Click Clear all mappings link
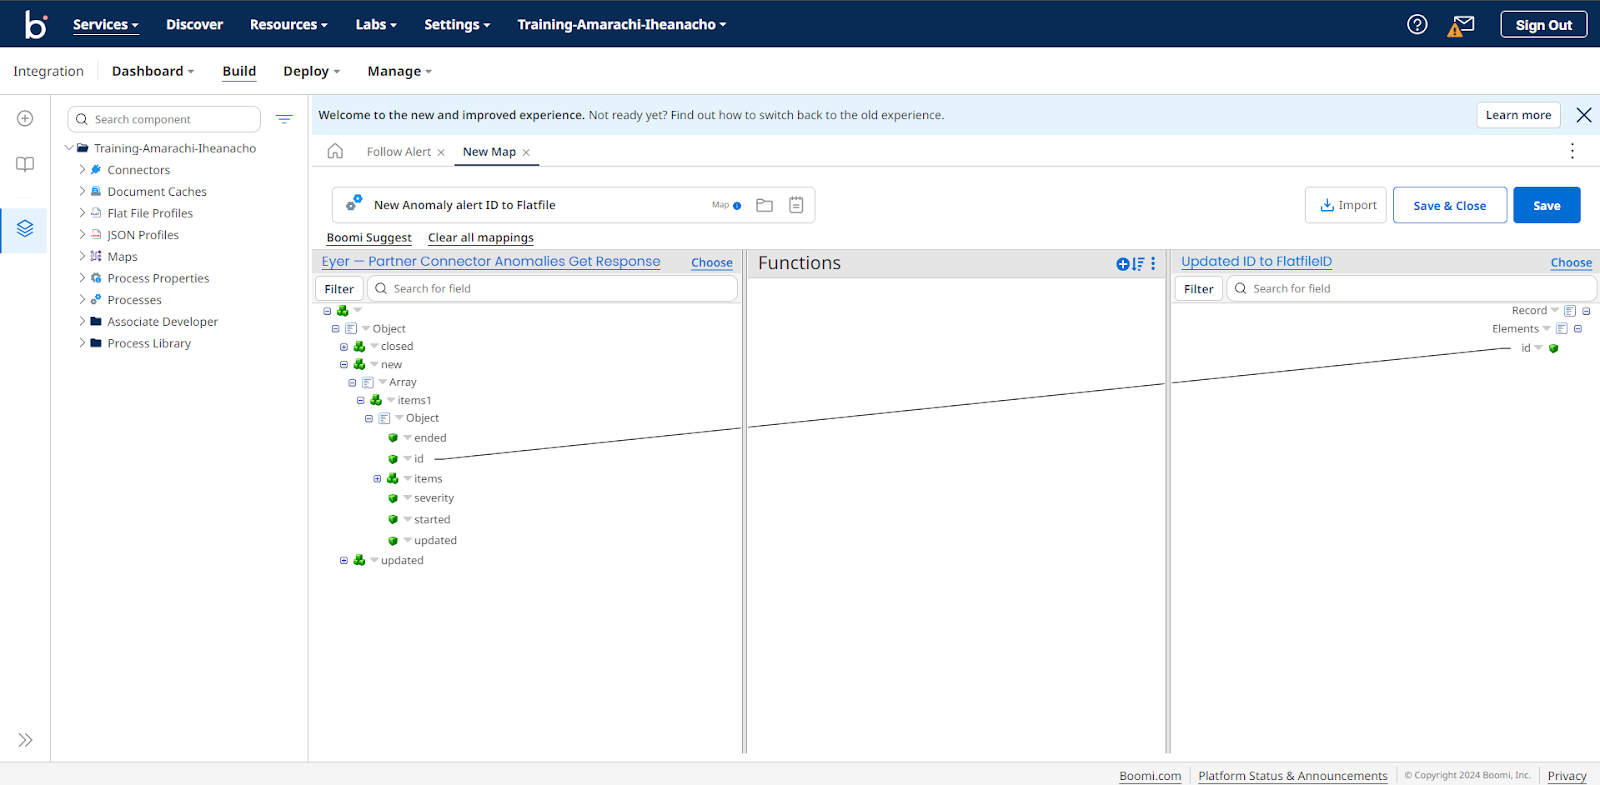The height and width of the screenshot is (785, 1600). (480, 238)
